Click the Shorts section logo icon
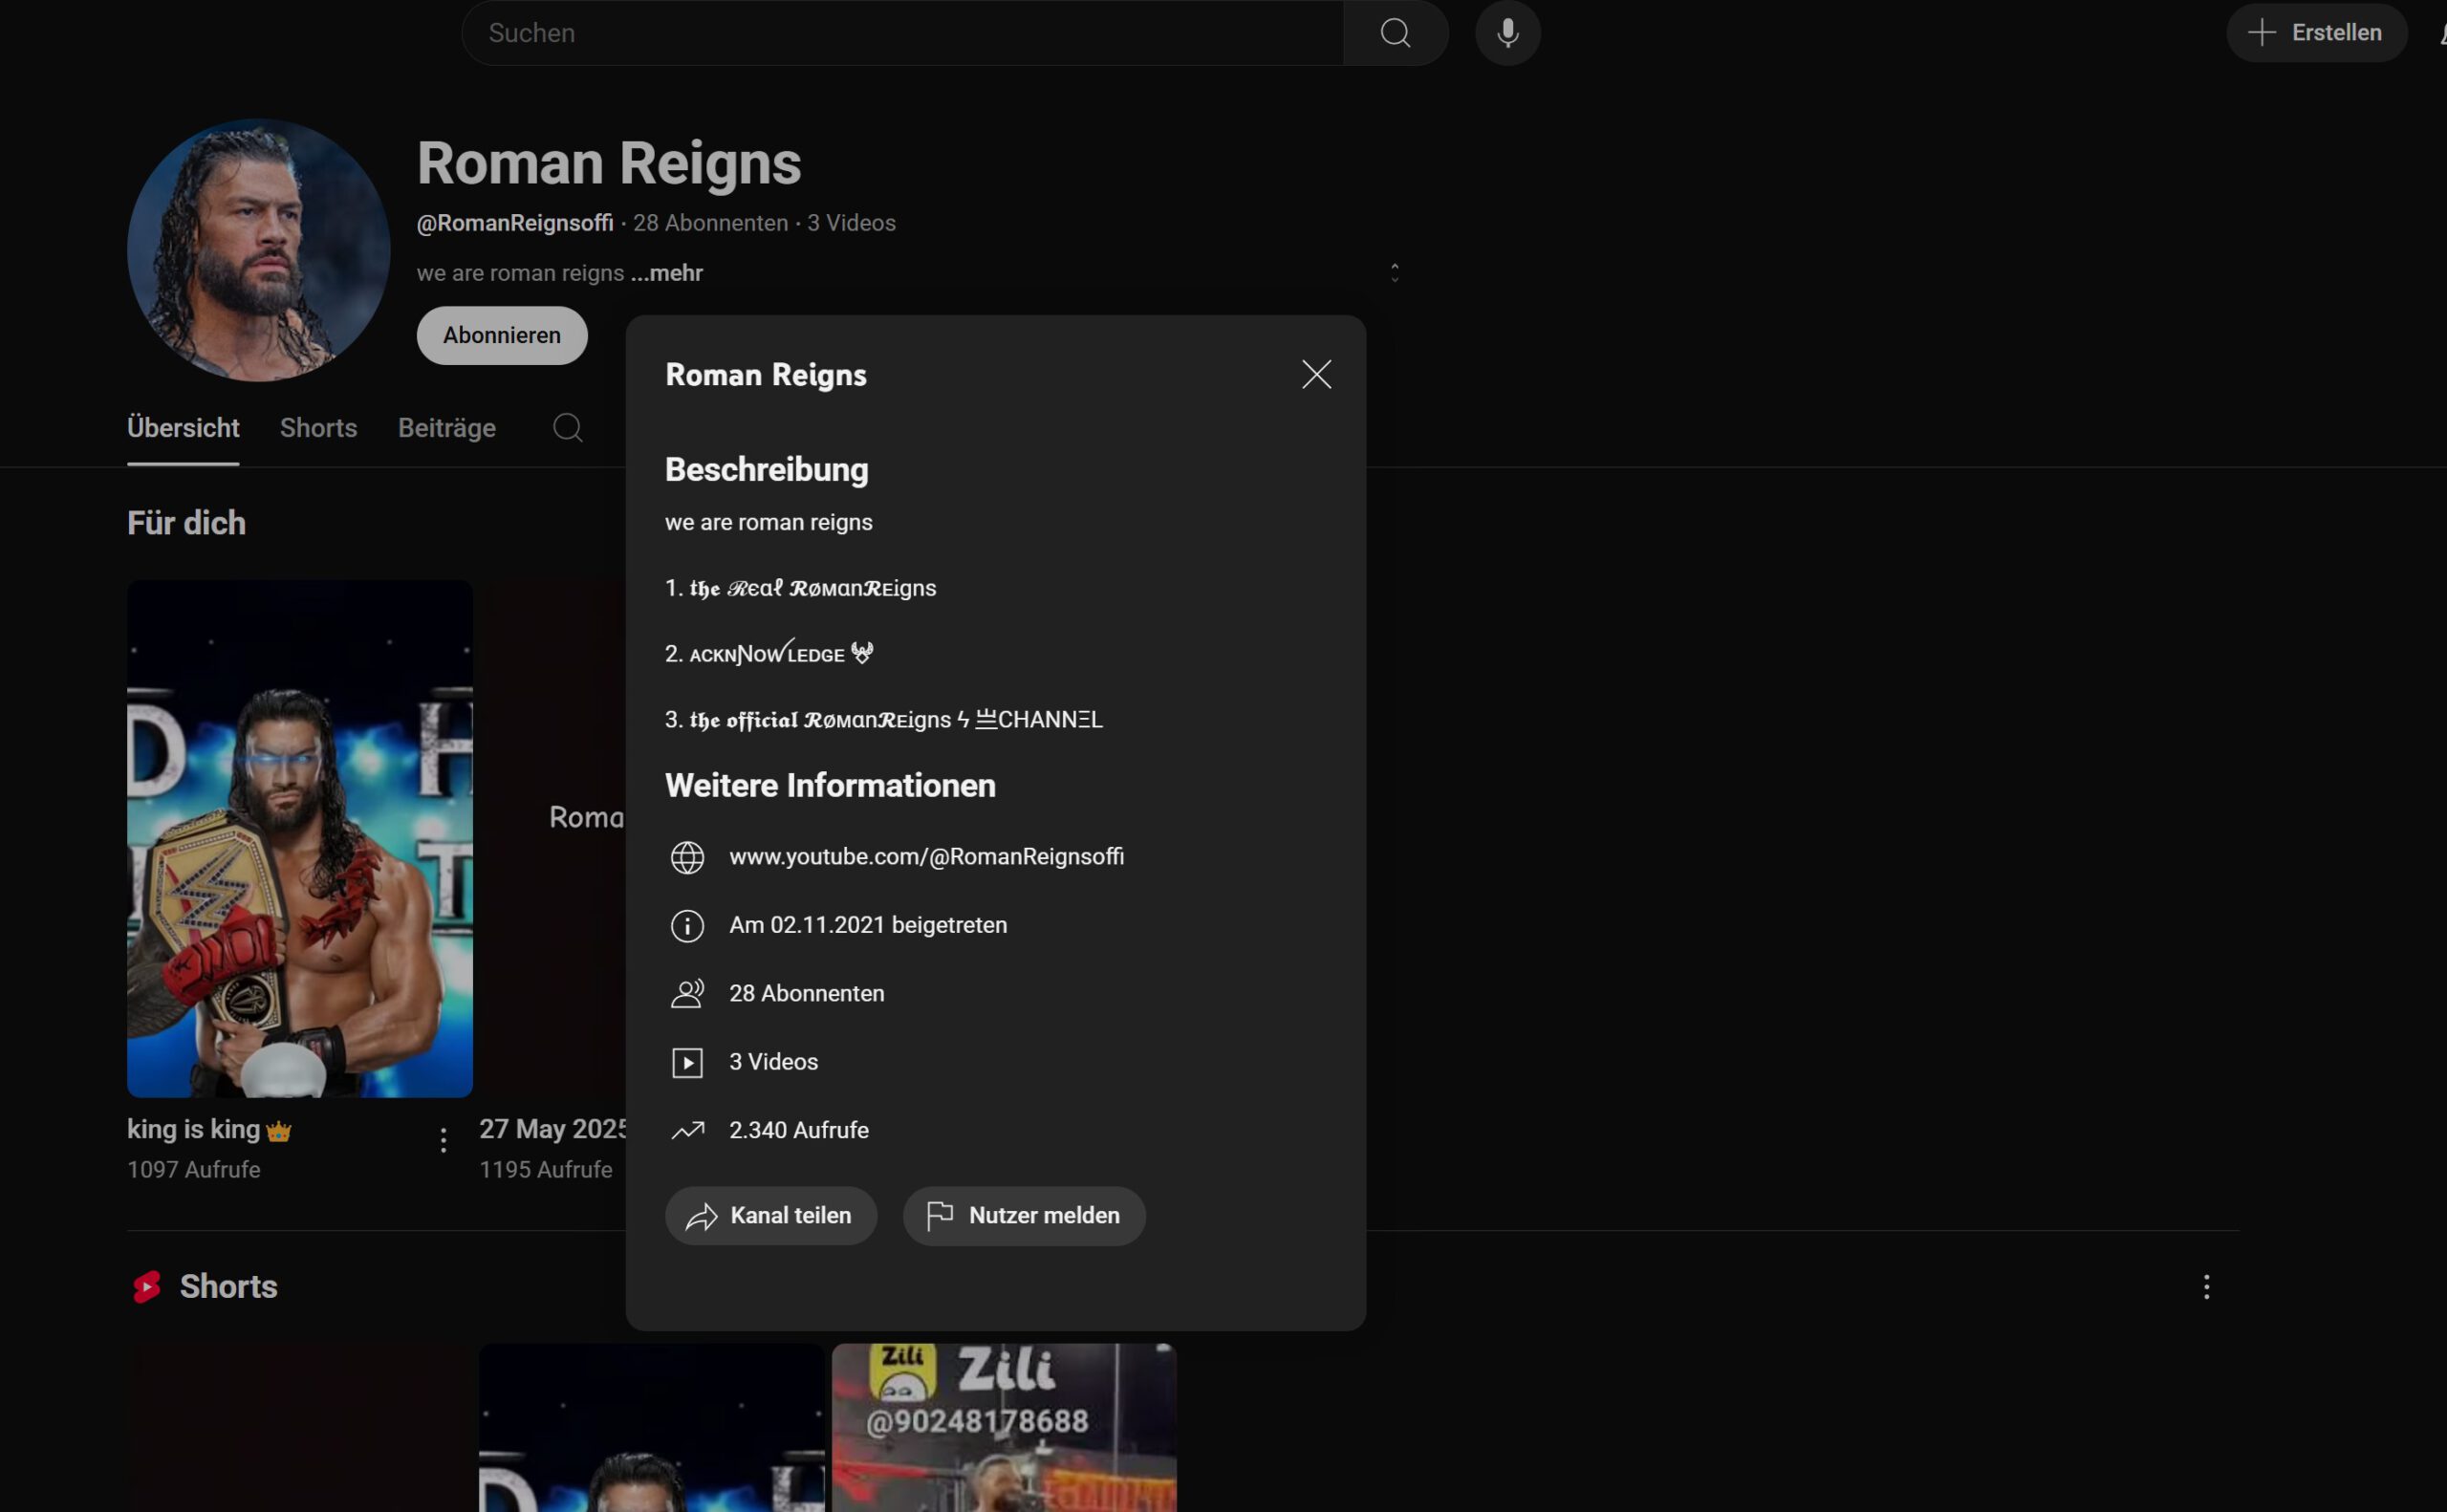This screenshot has width=2447, height=1512. (x=147, y=1287)
